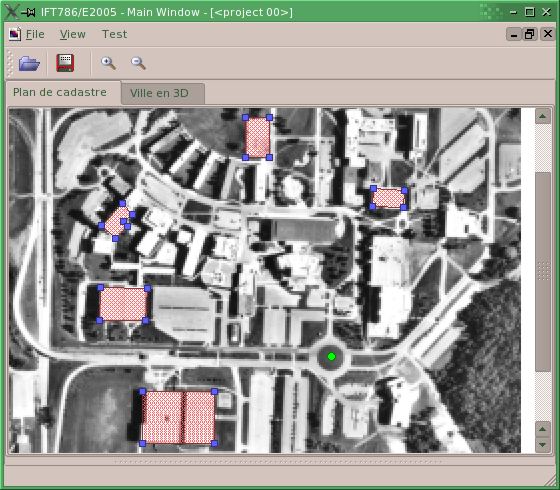Open a project with the folder icon
The width and height of the screenshot is (560, 490).
click(x=29, y=64)
